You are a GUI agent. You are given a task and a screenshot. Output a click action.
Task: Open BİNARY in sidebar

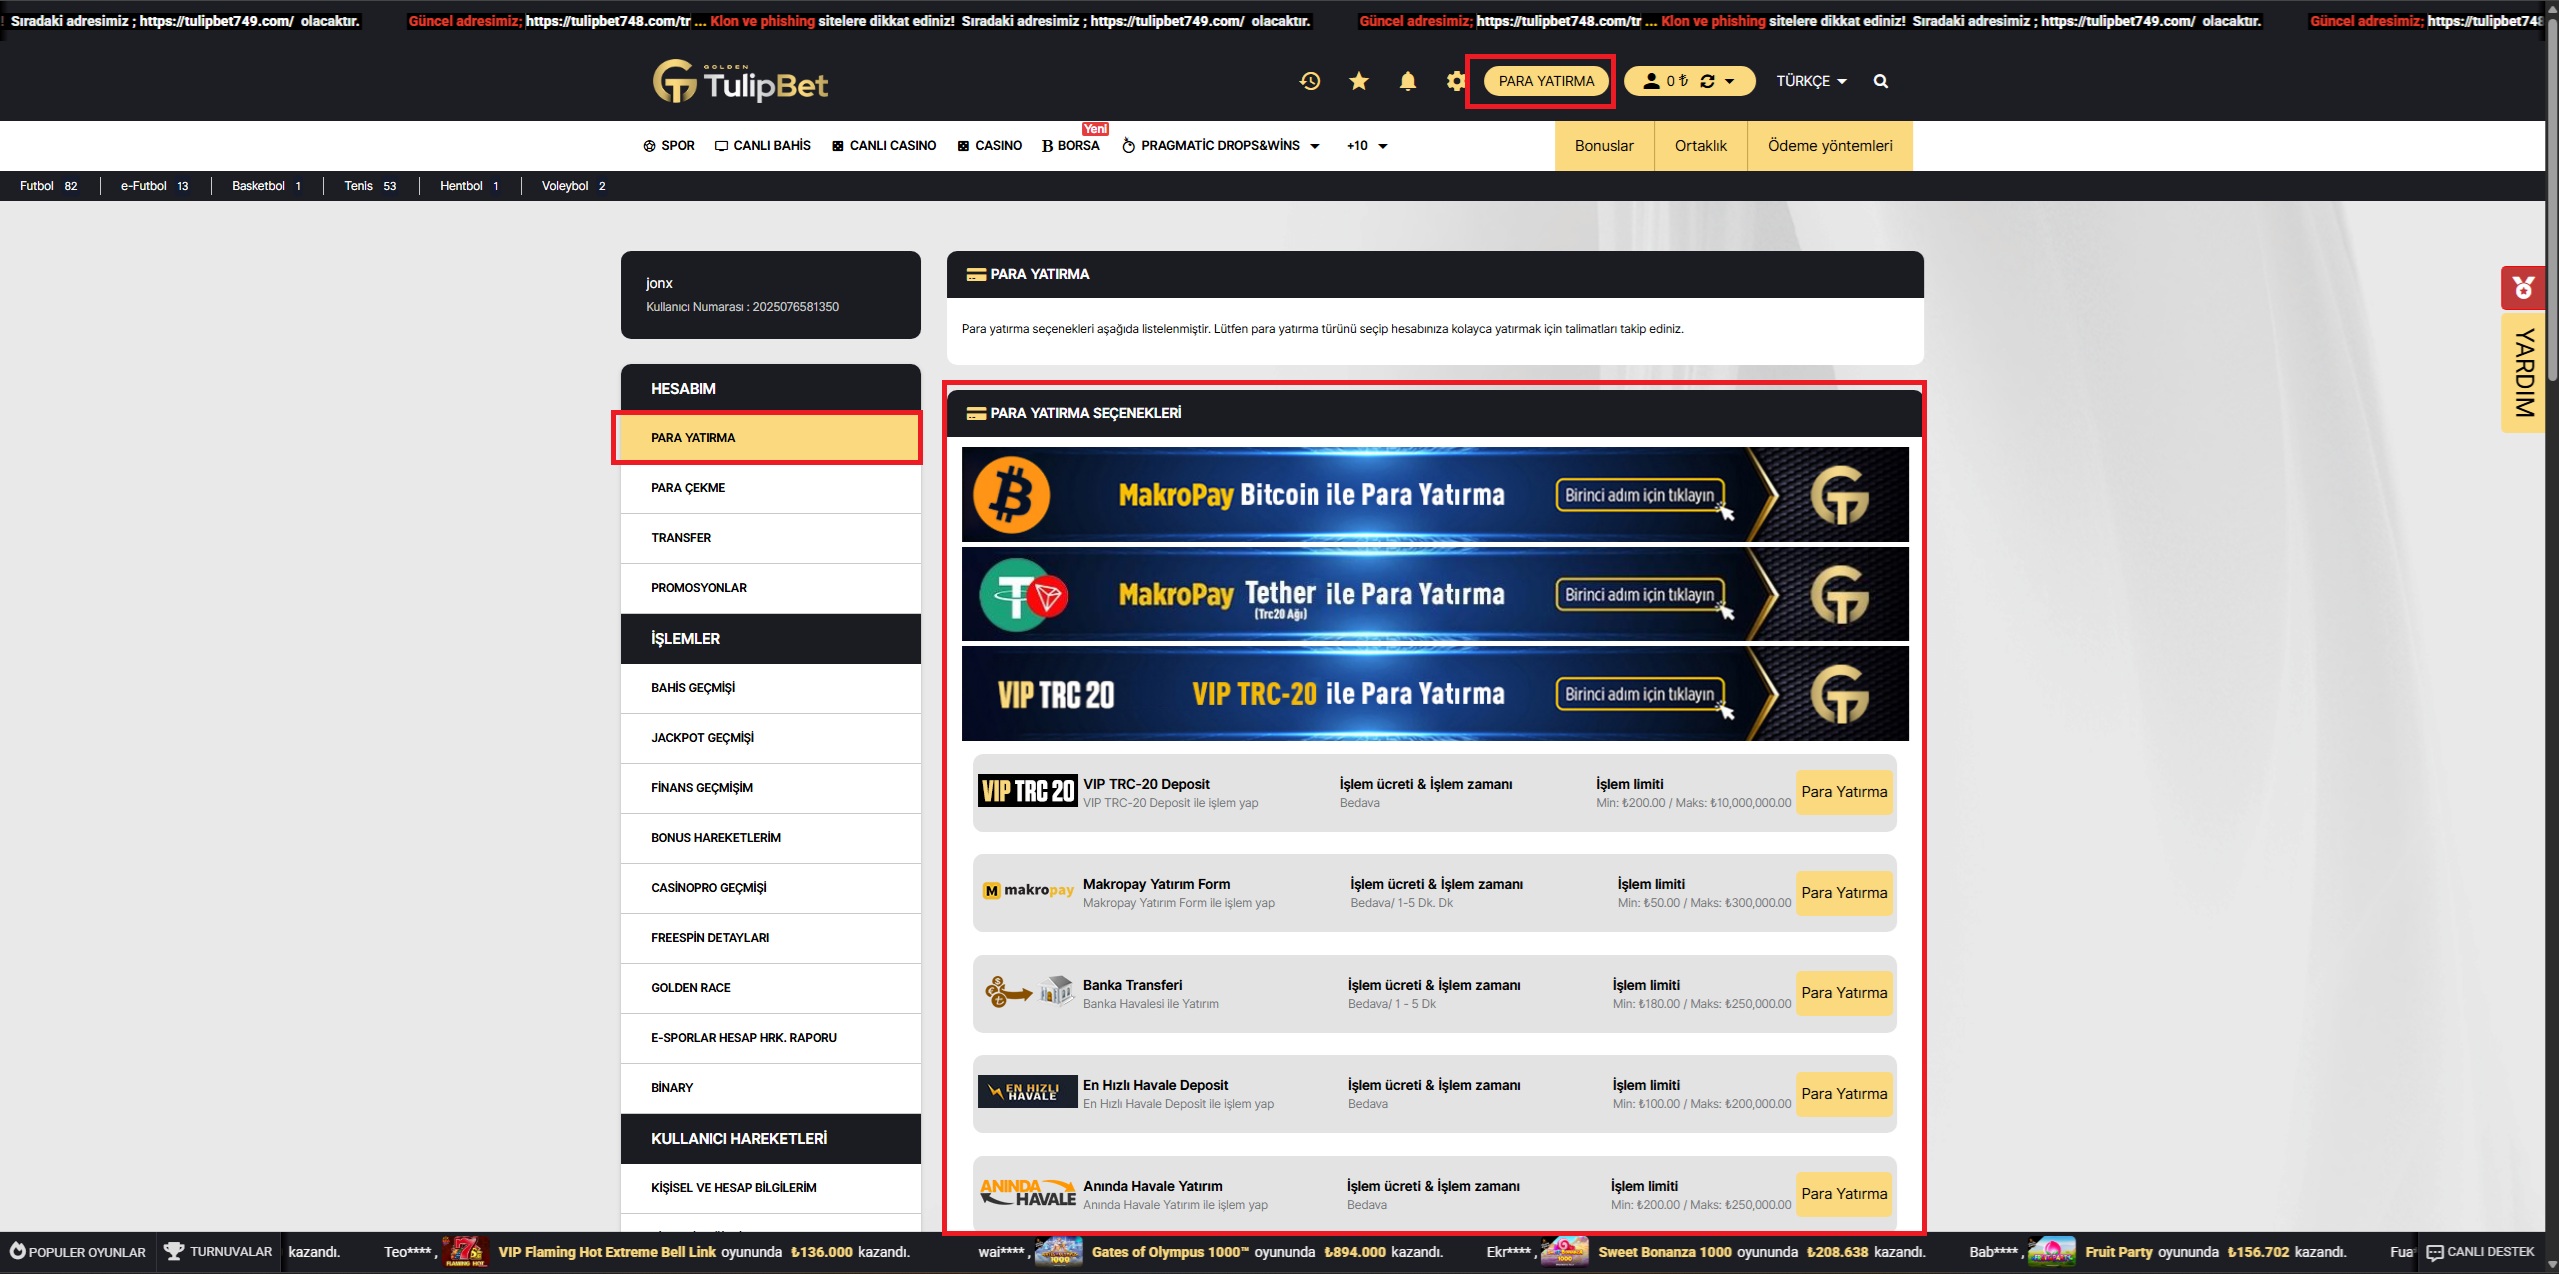[770, 1088]
